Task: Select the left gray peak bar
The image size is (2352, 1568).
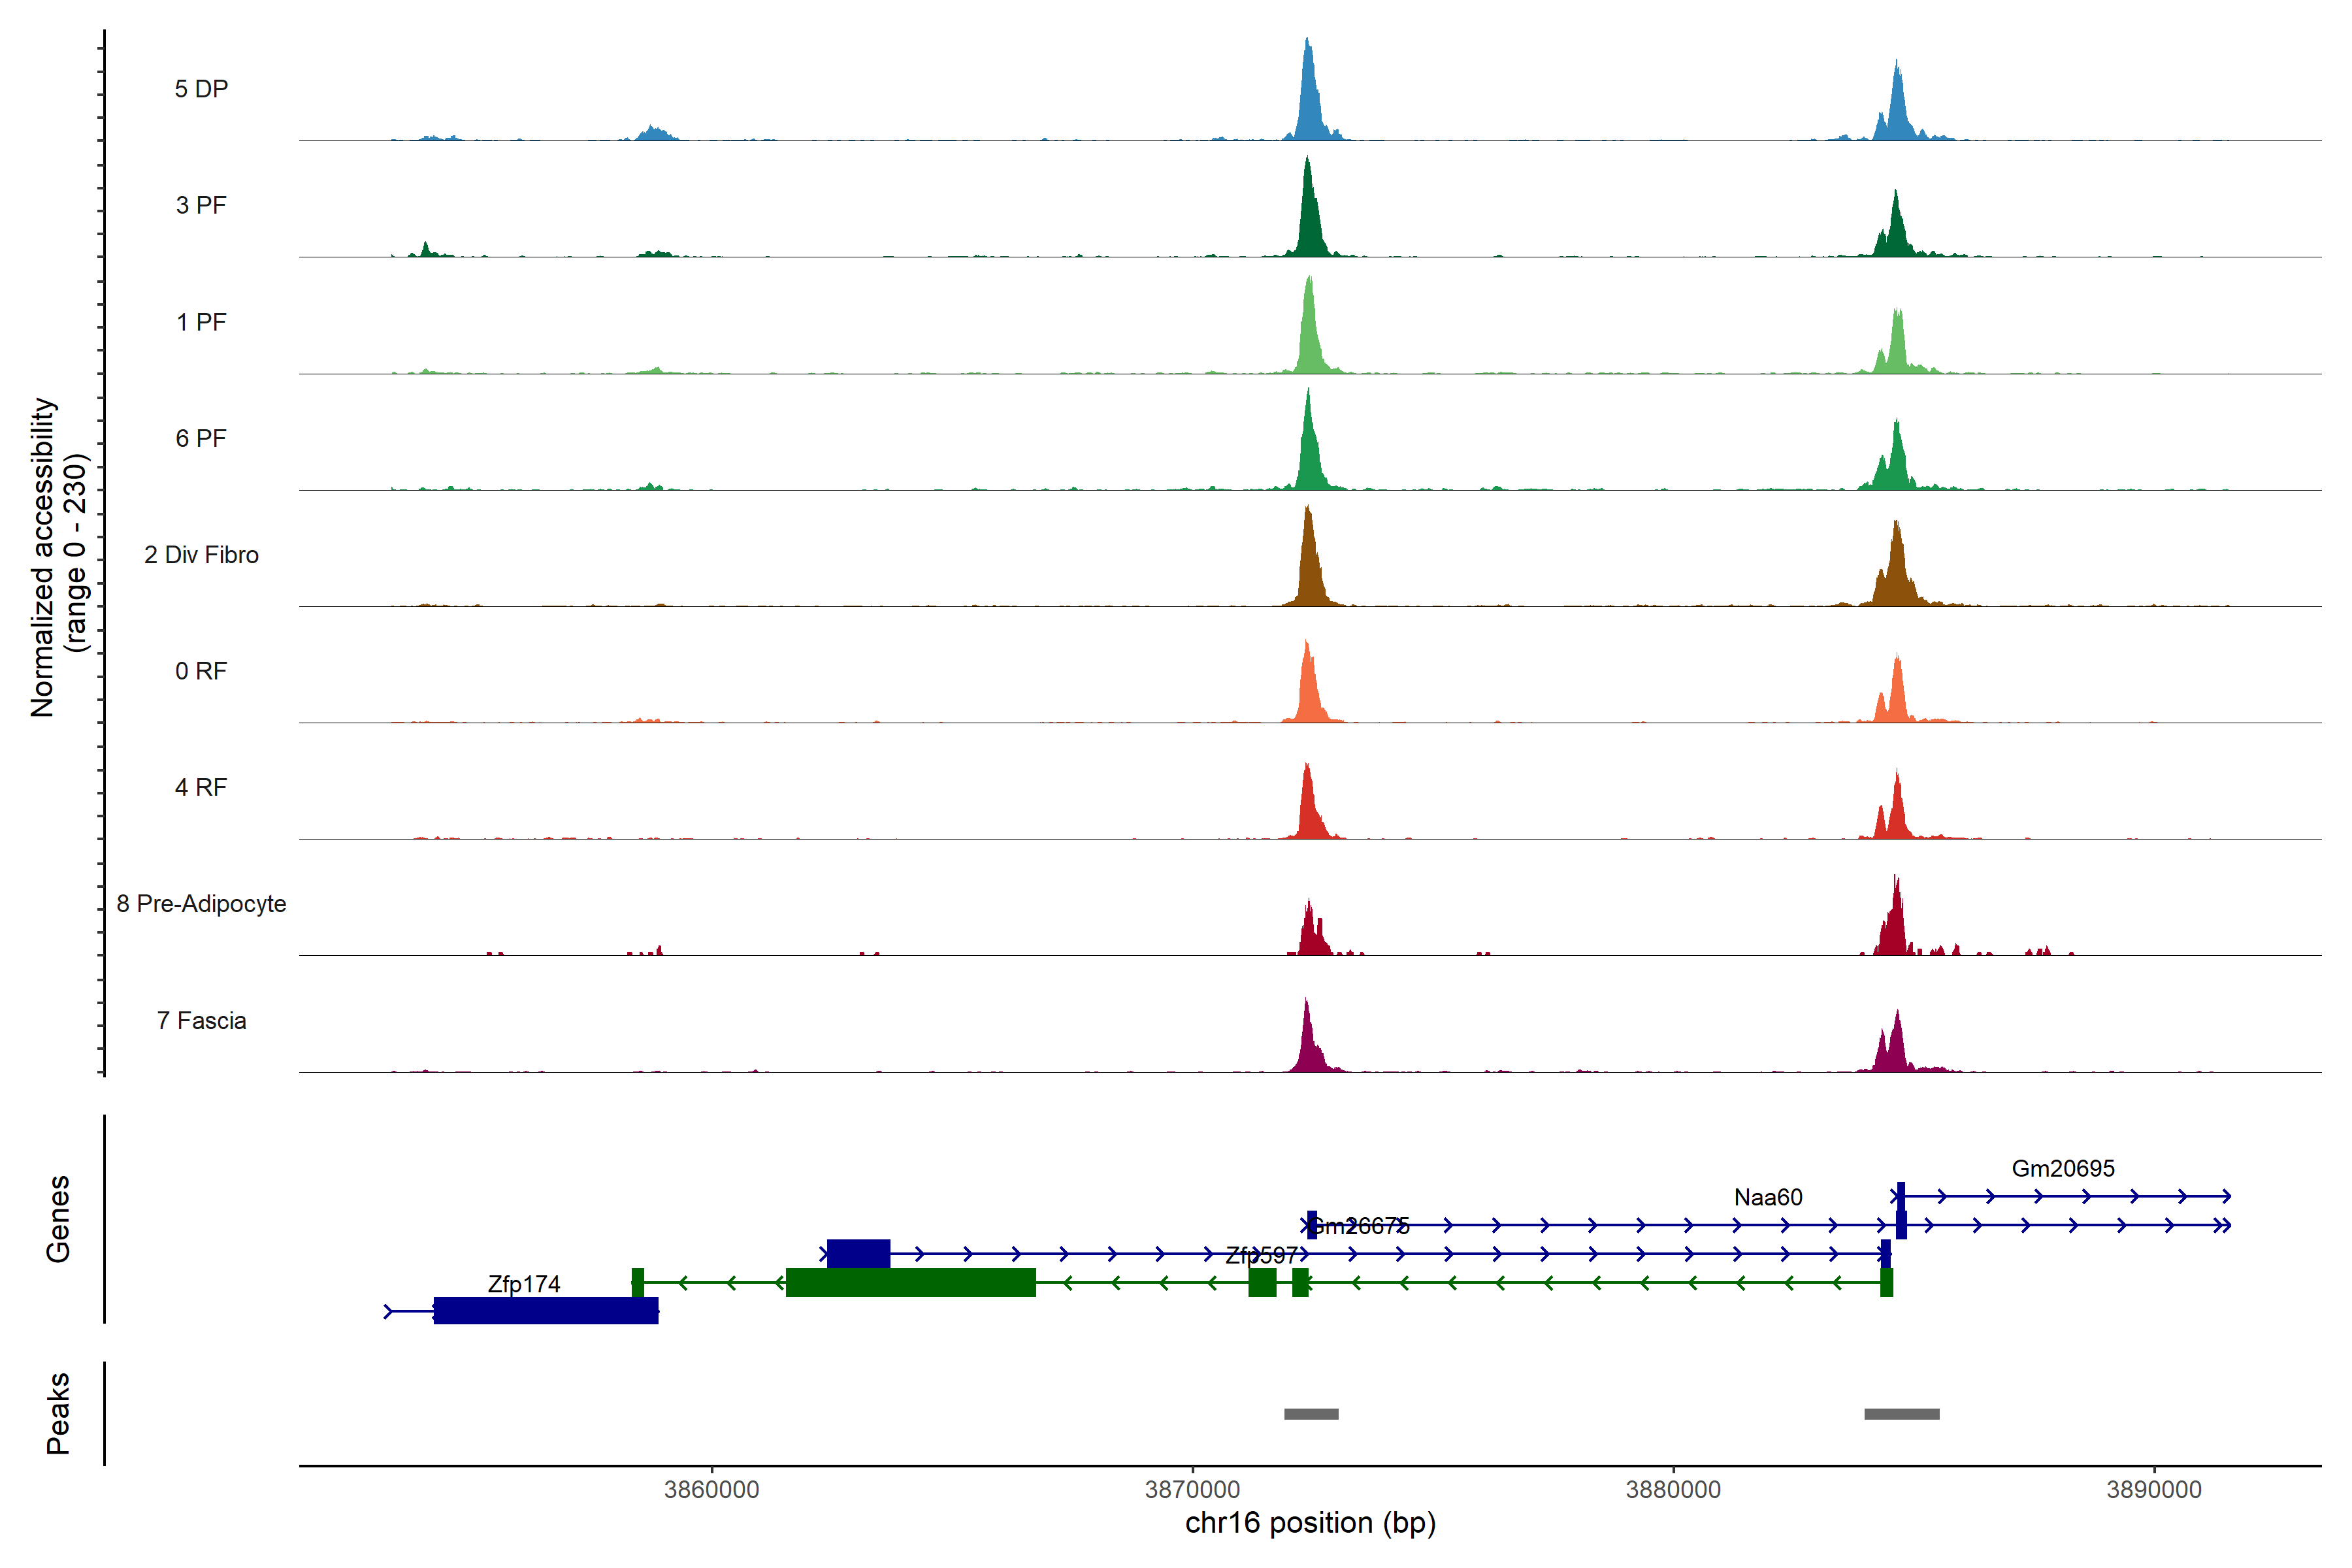Action: click(x=1311, y=1414)
